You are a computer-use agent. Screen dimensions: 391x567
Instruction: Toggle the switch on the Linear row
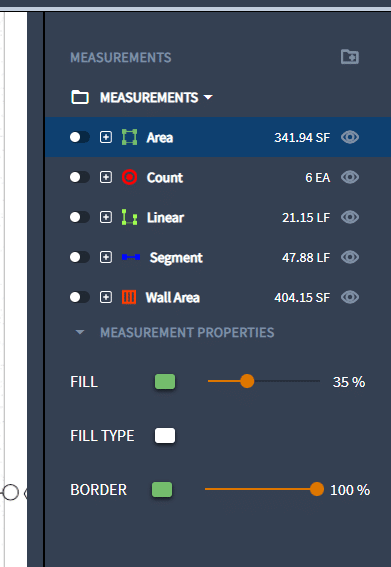click(80, 217)
